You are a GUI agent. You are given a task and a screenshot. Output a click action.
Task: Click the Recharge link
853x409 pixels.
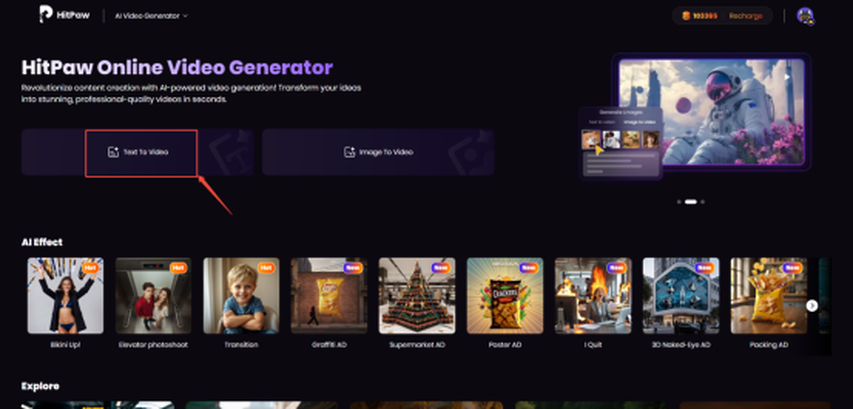pyautogui.click(x=746, y=16)
